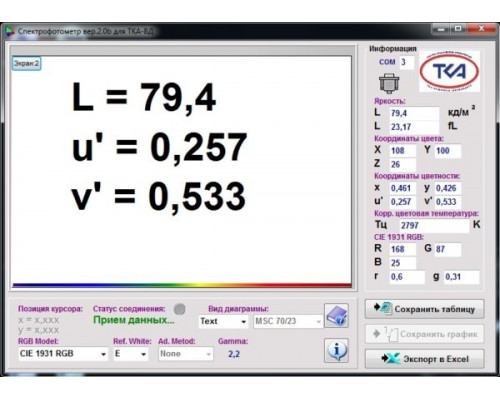Open the Ref. White E dropdown
This screenshot has height=400, width=500.
[x=131, y=354]
